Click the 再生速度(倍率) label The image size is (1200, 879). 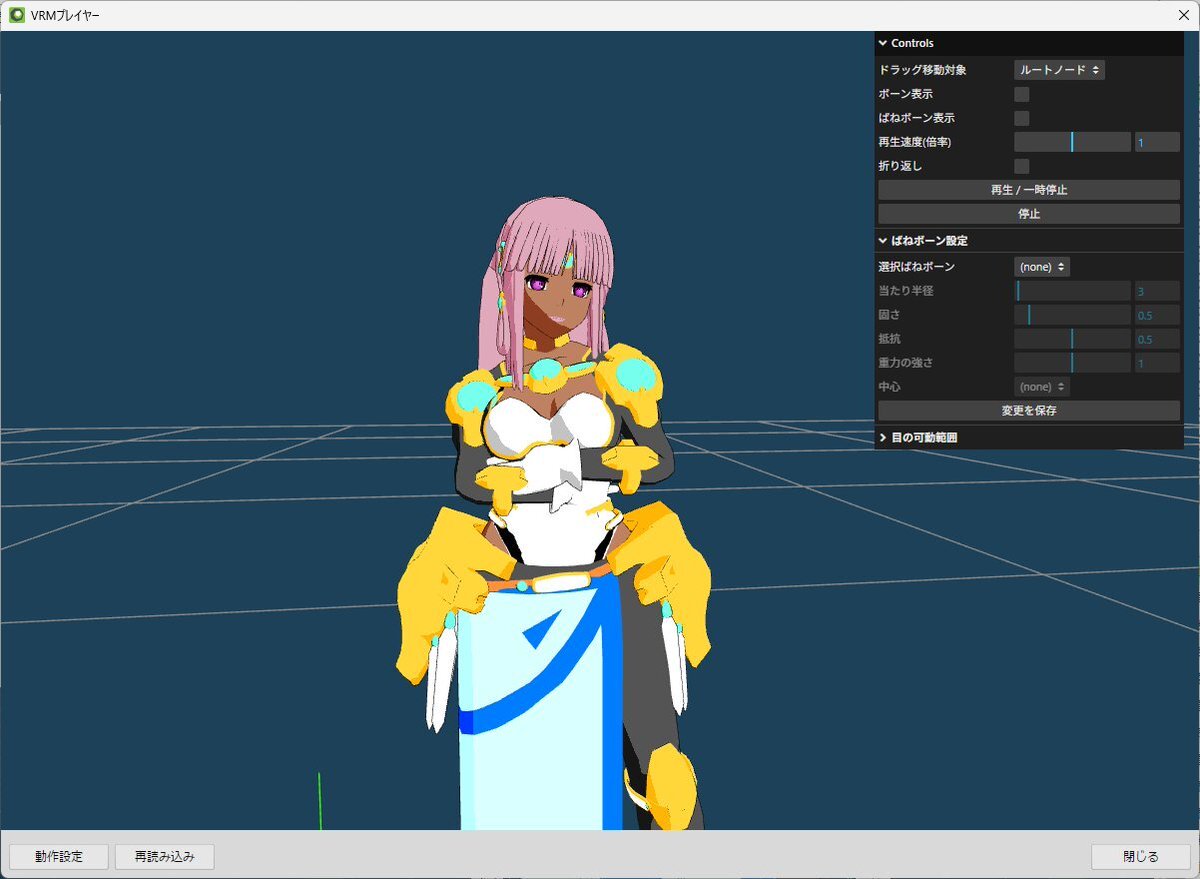click(x=914, y=142)
